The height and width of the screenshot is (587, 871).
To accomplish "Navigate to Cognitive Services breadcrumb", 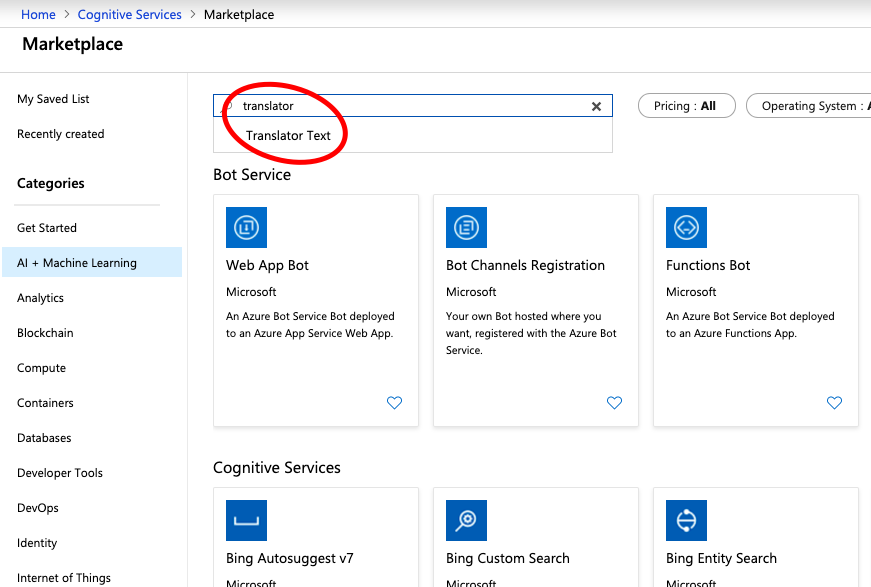I will point(129,15).
